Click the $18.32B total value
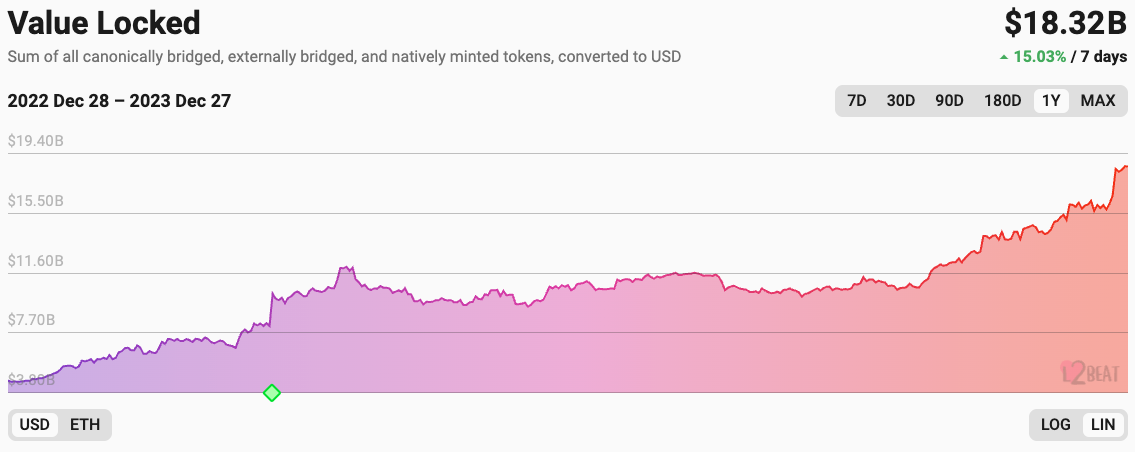This screenshot has width=1135, height=452. (x=1065, y=22)
